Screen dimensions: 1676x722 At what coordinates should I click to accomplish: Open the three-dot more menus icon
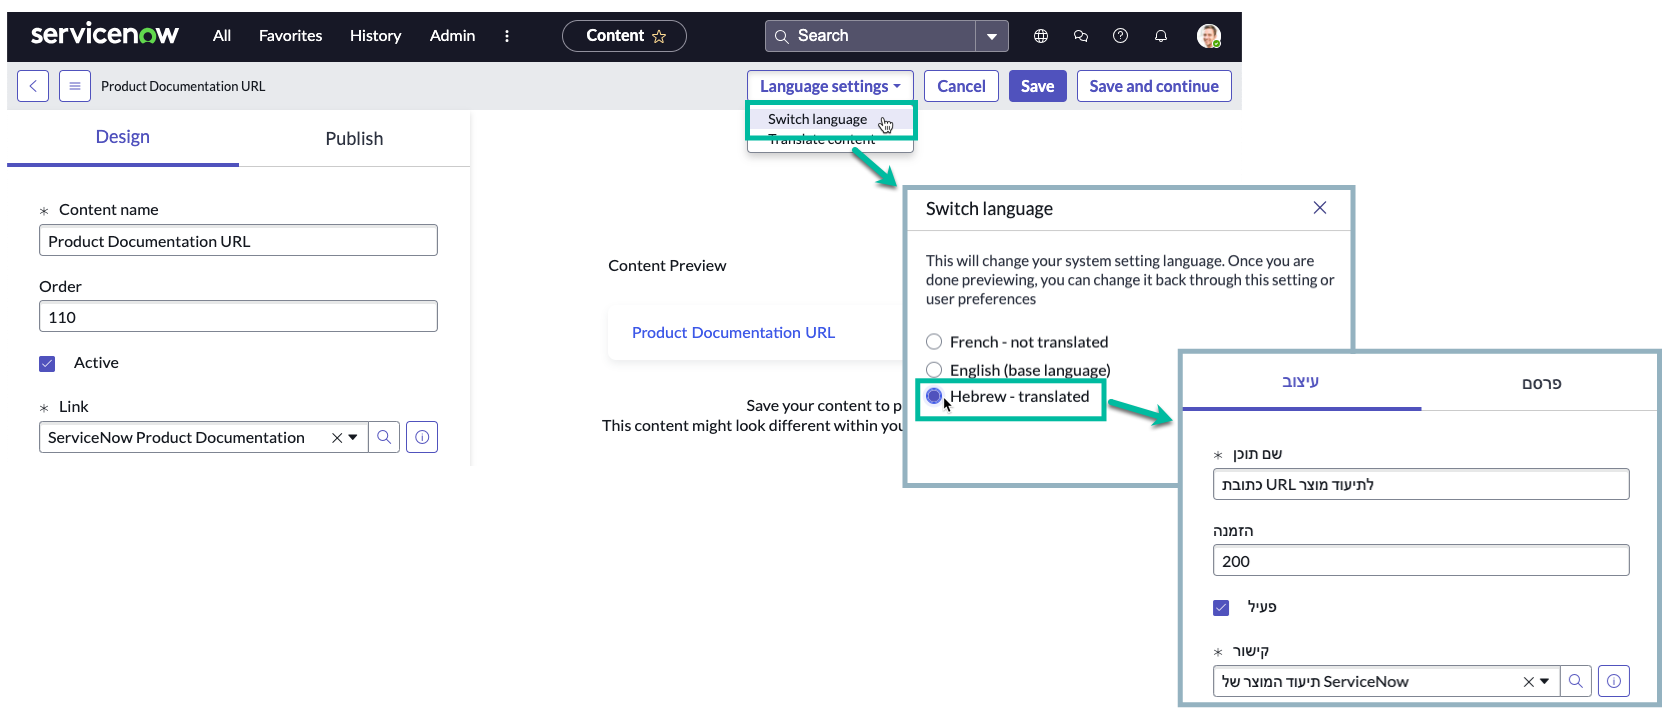[507, 36]
